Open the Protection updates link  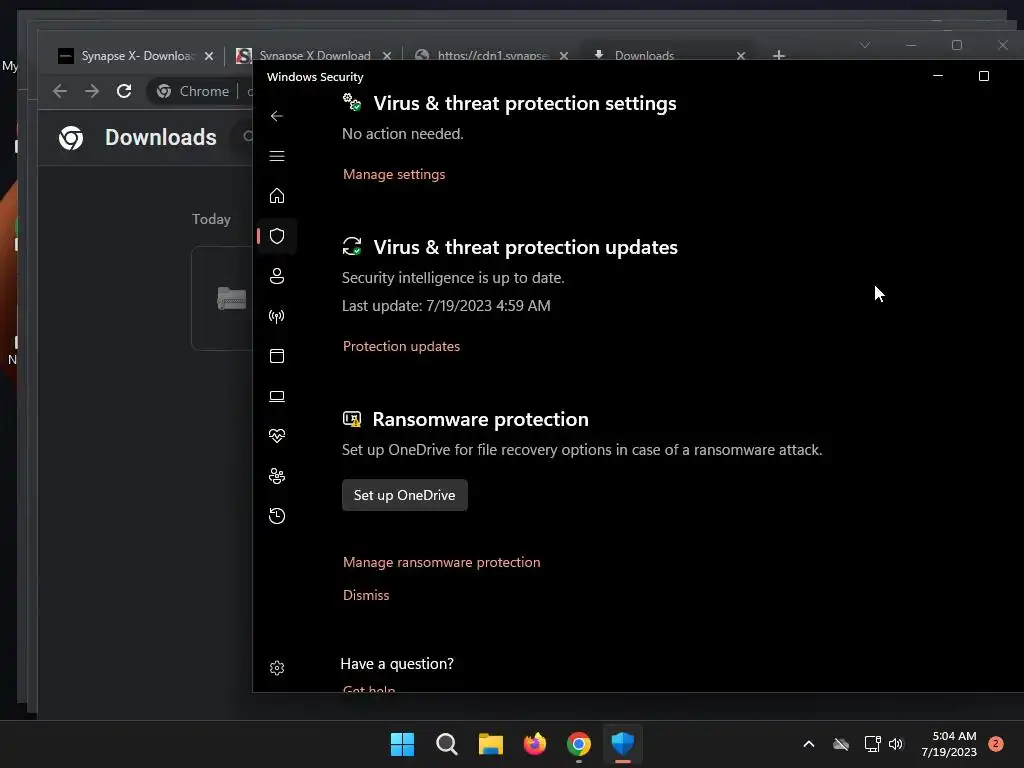401,346
